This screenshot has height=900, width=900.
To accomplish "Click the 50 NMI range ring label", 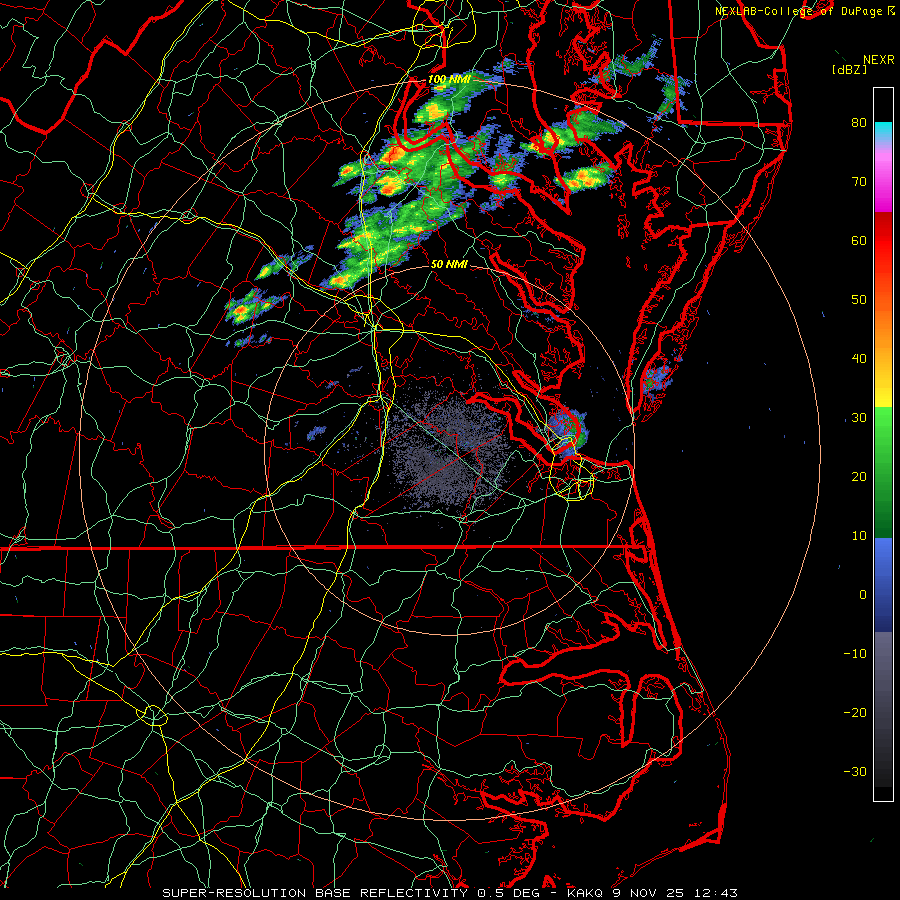I will (x=449, y=264).
